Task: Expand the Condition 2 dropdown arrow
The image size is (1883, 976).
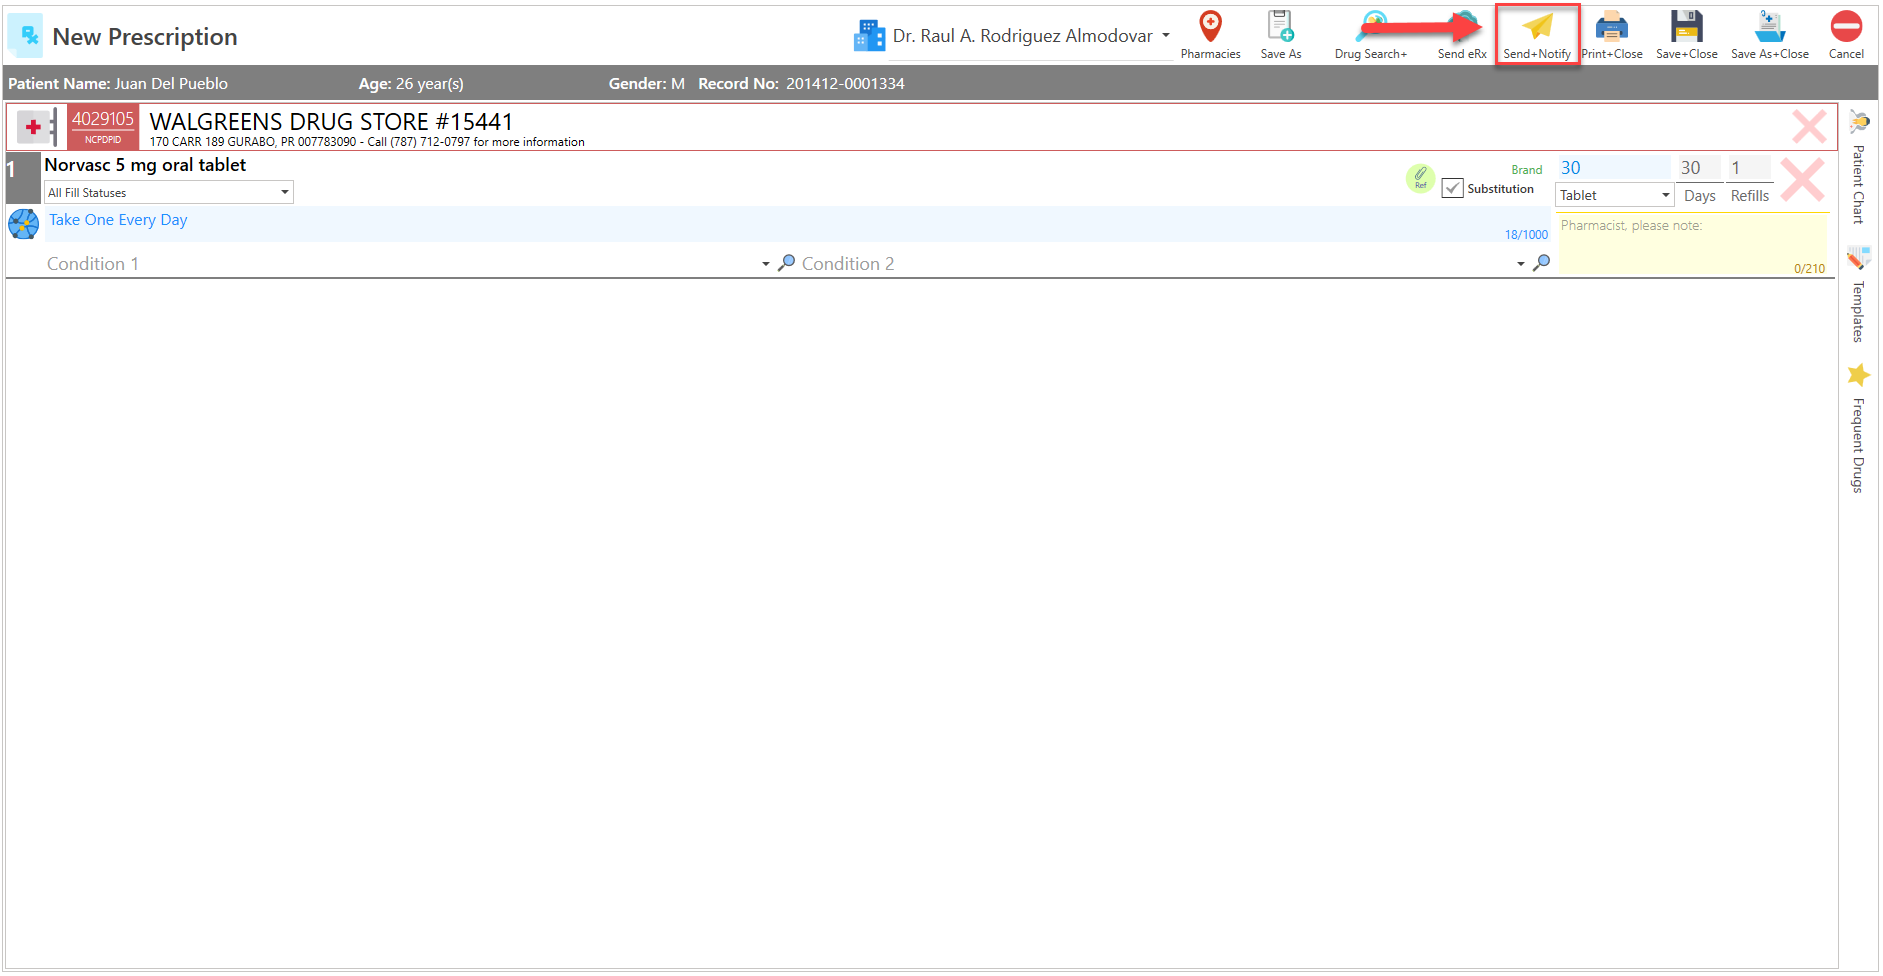Action: tap(1520, 264)
